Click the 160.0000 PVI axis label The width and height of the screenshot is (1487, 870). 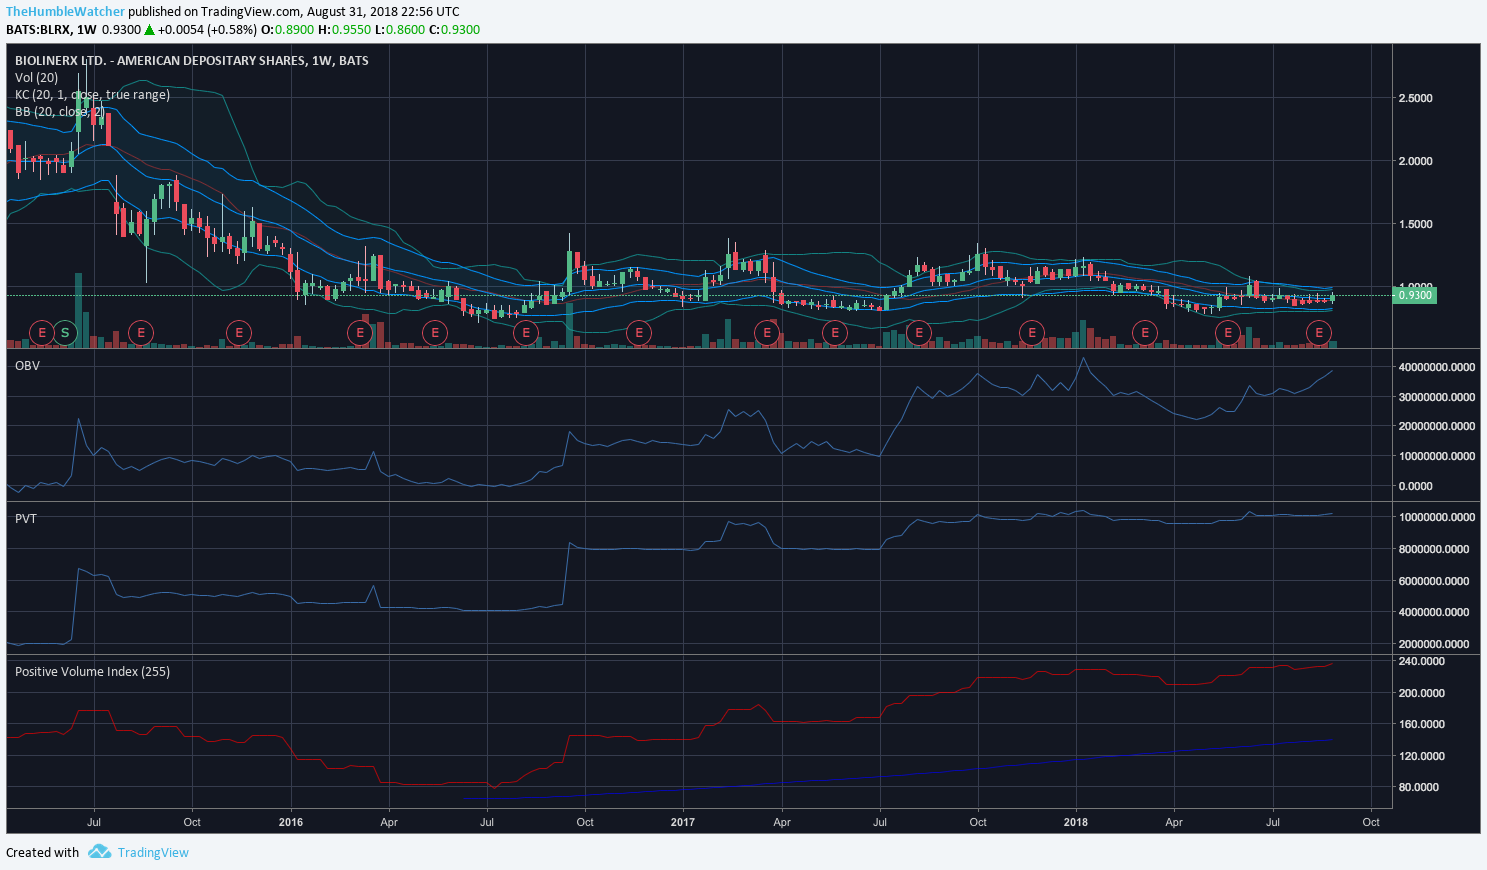pyautogui.click(x=1421, y=724)
